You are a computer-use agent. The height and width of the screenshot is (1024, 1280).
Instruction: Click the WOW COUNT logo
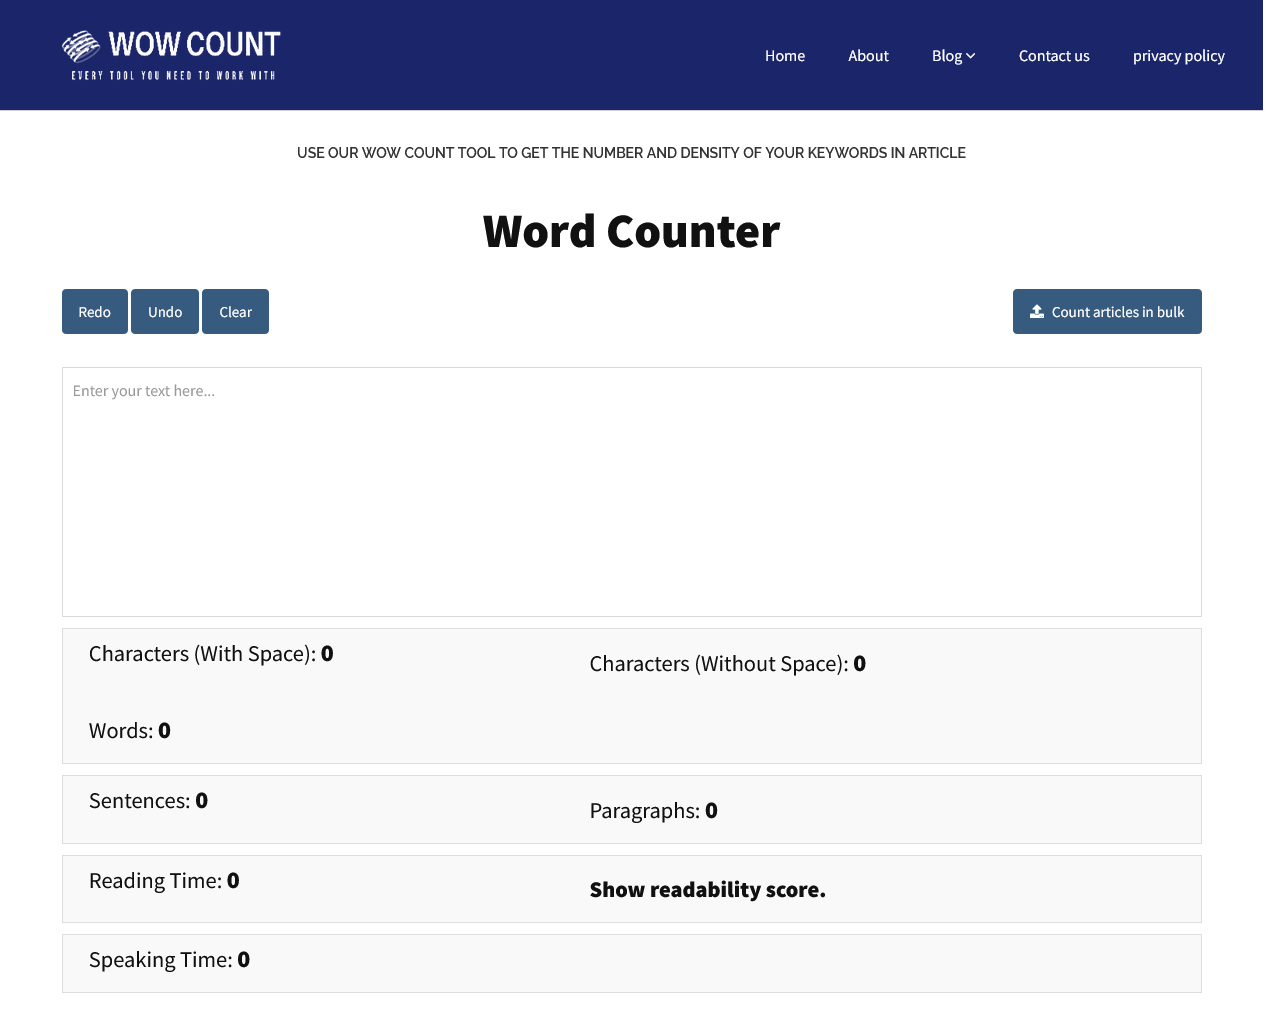(171, 55)
